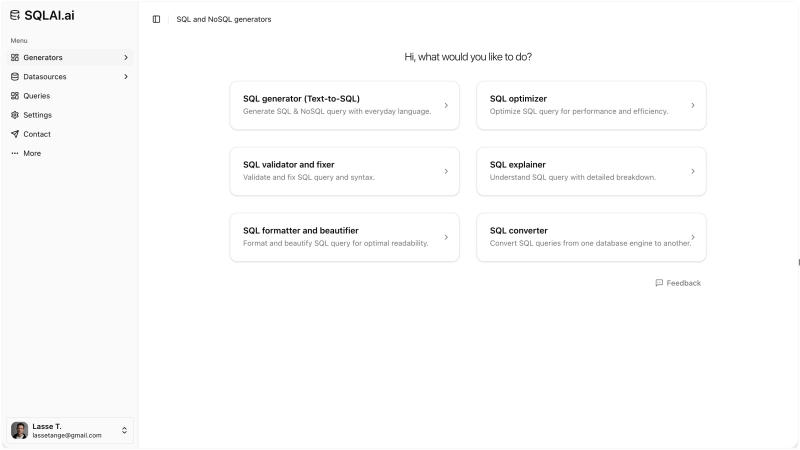Click the SQLAI.ai database logo icon
This screenshot has width=800, height=450.
coord(15,15)
